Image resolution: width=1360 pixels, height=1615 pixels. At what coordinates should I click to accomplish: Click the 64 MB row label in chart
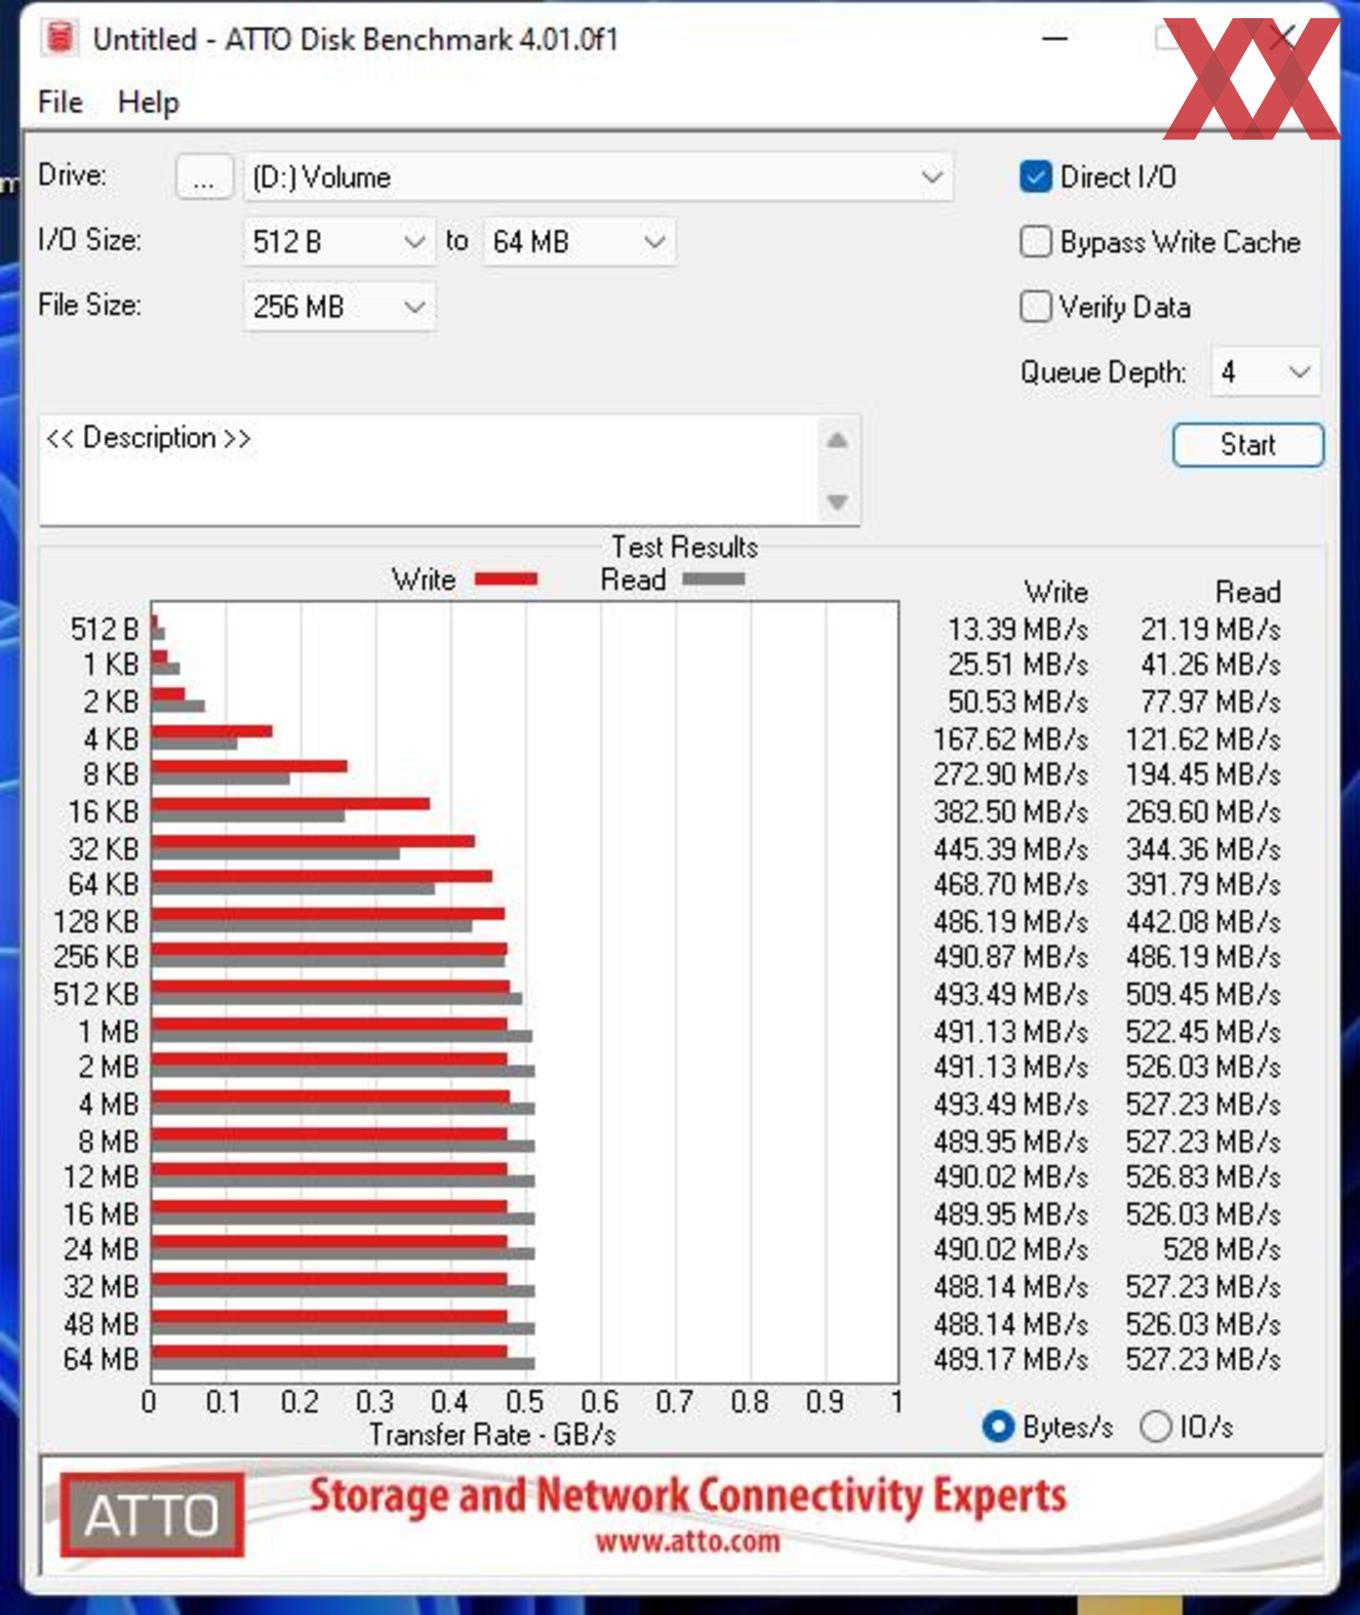coord(101,1360)
